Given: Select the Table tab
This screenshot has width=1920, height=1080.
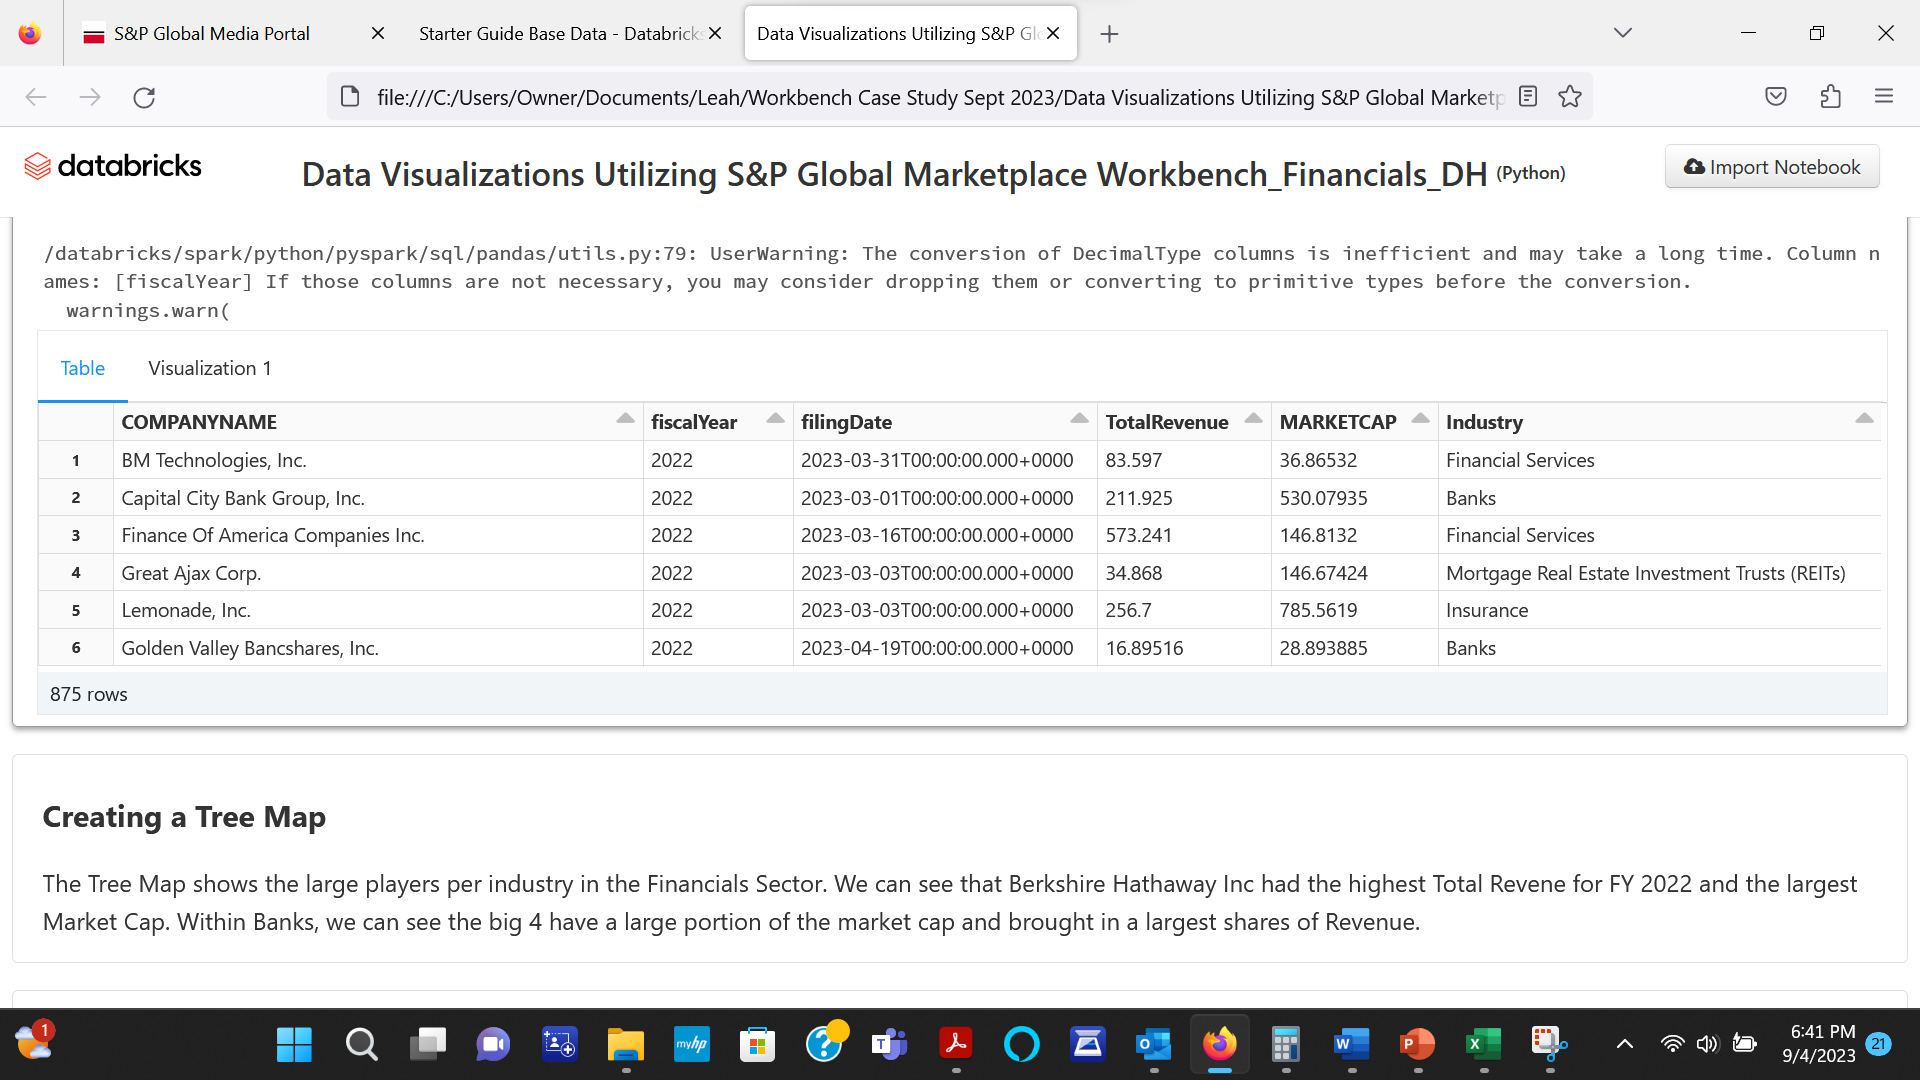Looking at the screenshot, I should pyautogui.click(x=82, y=368).
